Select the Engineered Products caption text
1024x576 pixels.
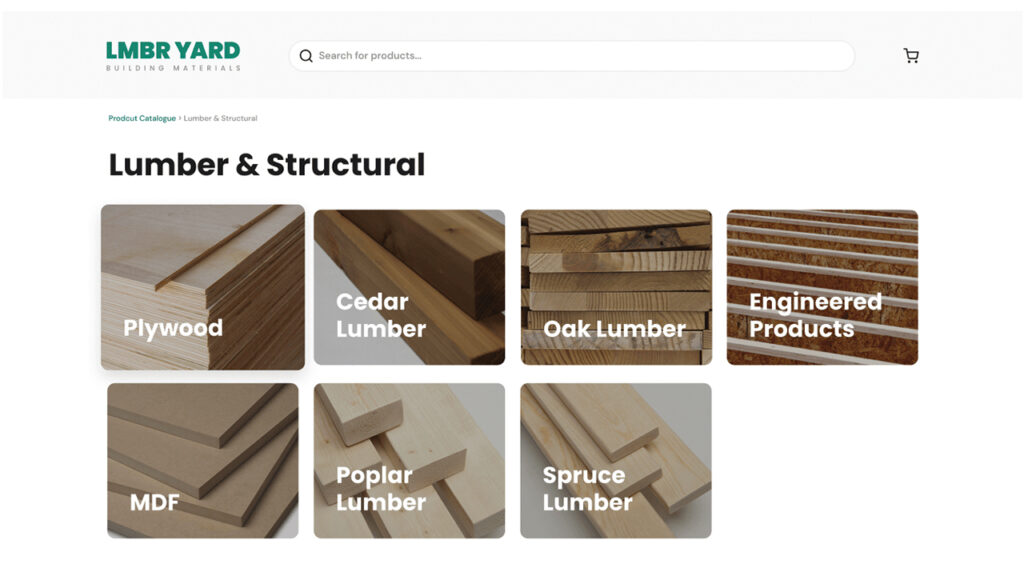[x=816, y=315]
